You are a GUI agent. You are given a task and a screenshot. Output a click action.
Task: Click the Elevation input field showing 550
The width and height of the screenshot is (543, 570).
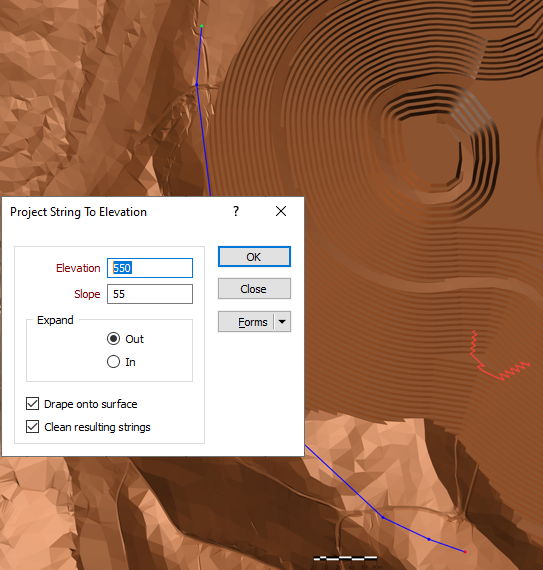point(150,268)
